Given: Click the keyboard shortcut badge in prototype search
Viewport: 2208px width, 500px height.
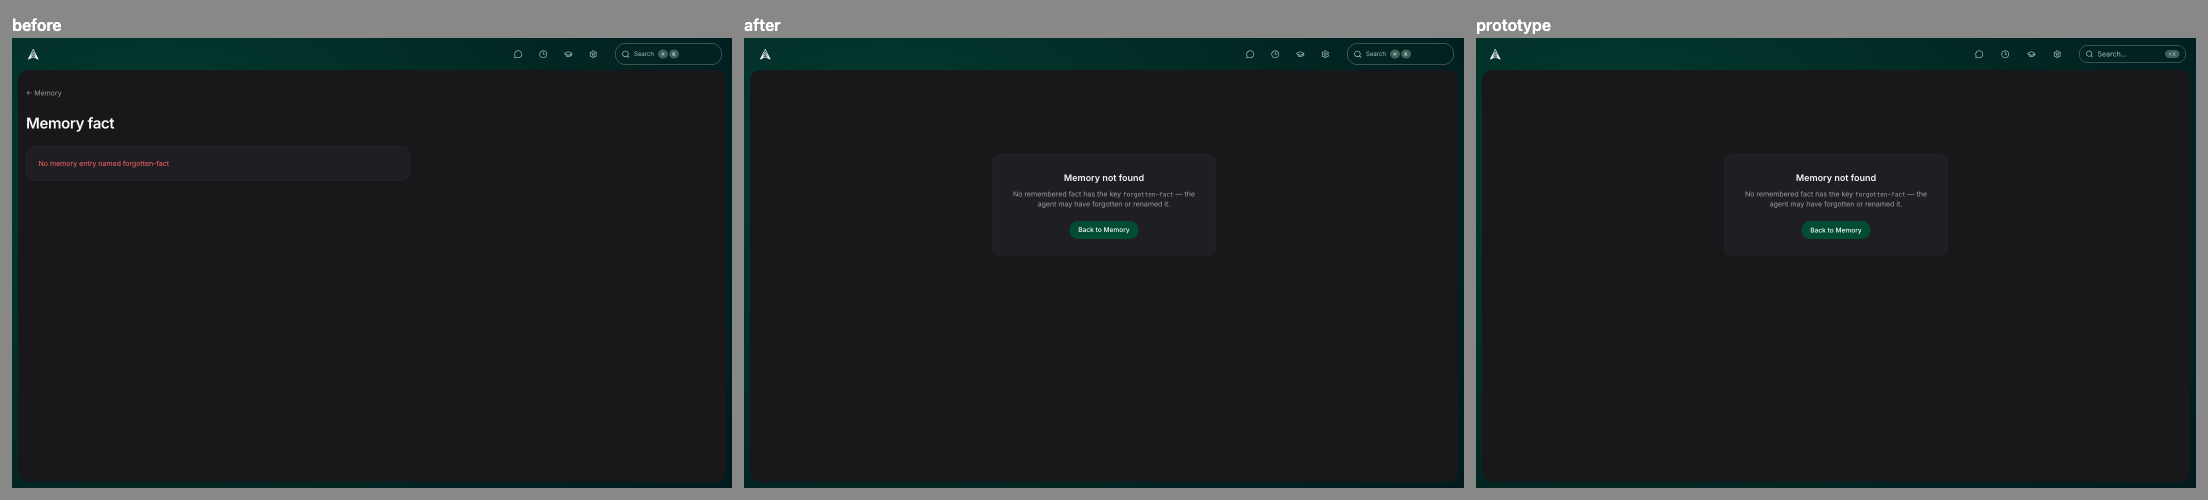Looking at the screenshot, I should click(x=2172, y=54).
